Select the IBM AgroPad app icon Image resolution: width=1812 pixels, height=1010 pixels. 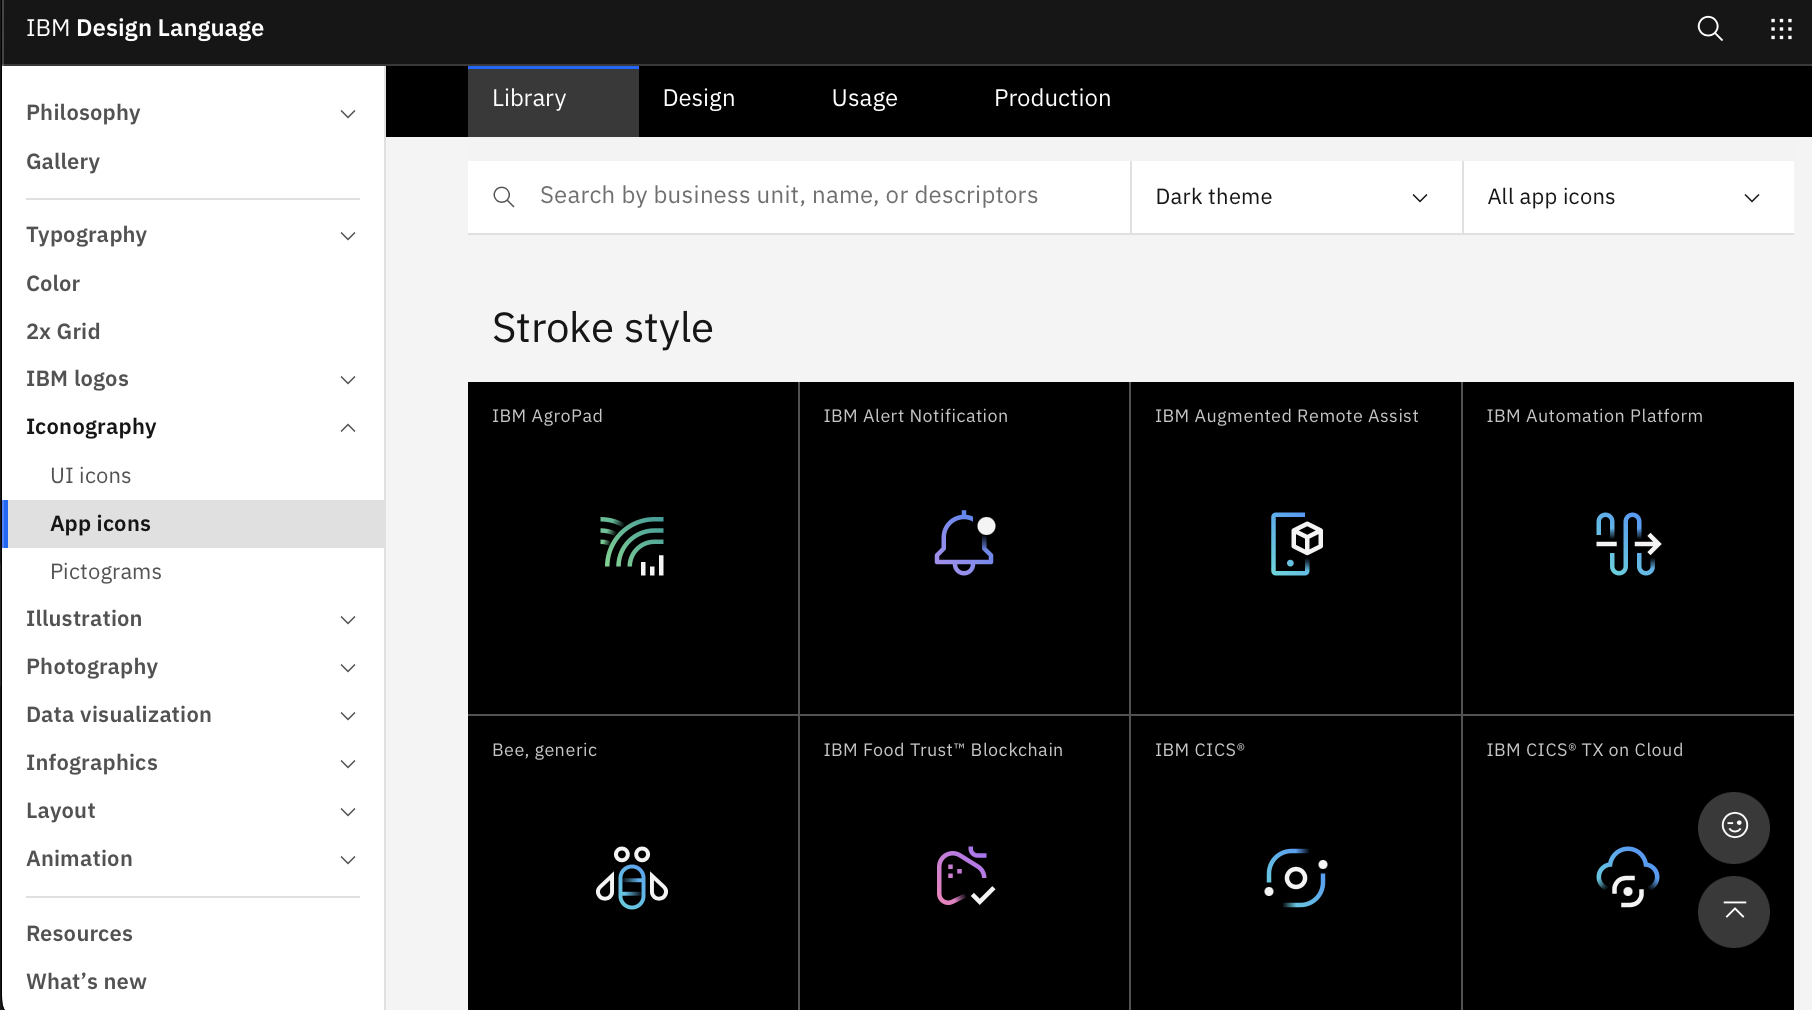click(x=632, y=547)
